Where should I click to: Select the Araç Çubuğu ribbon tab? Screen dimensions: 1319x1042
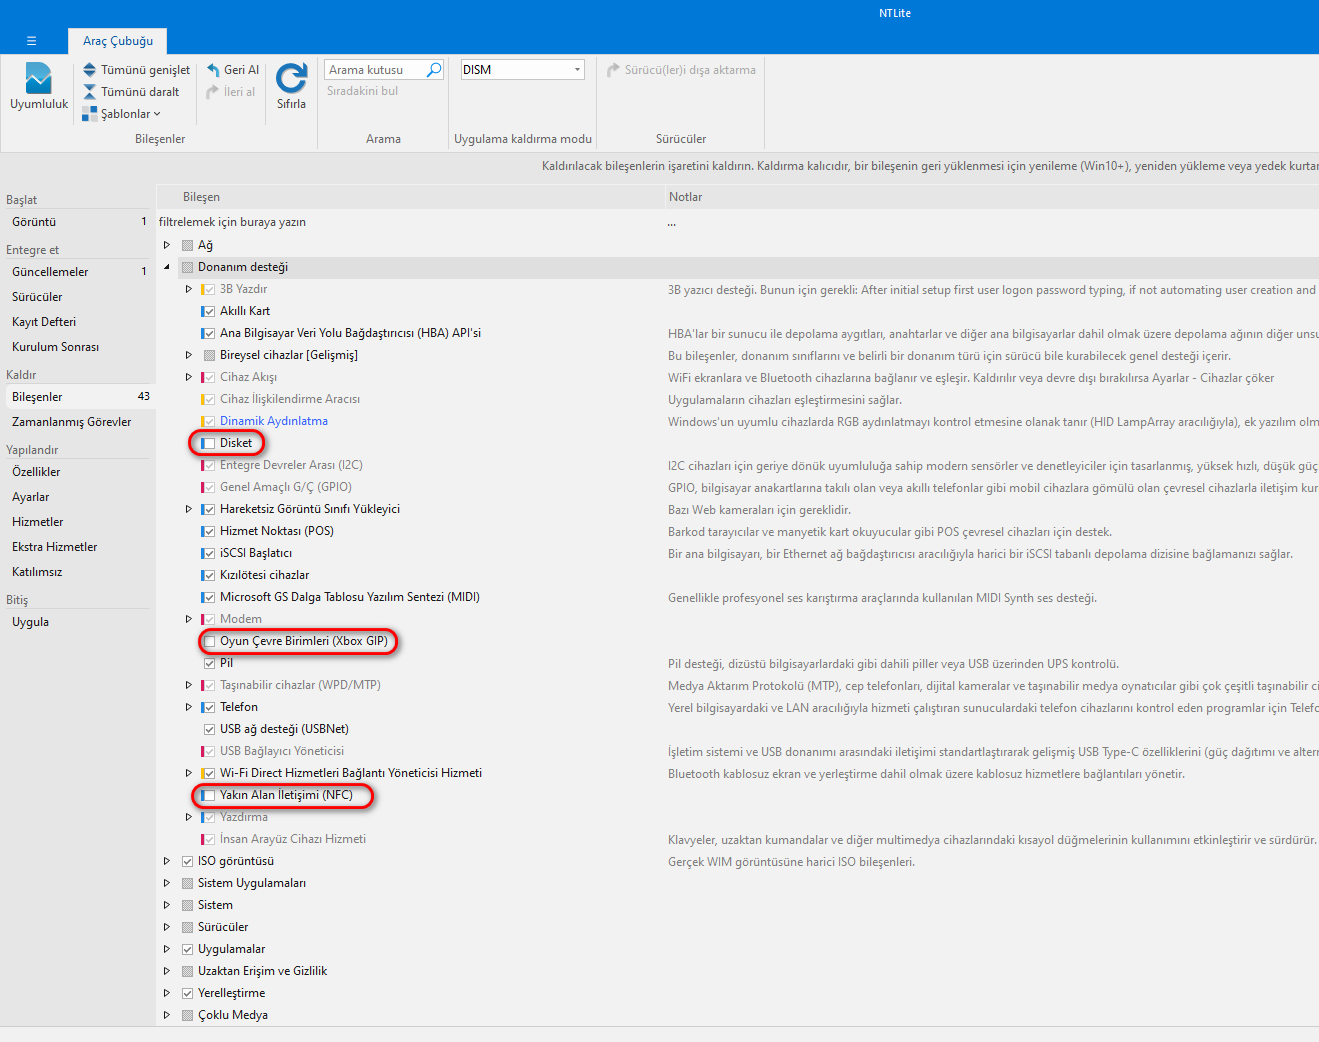tap(118, 41)
